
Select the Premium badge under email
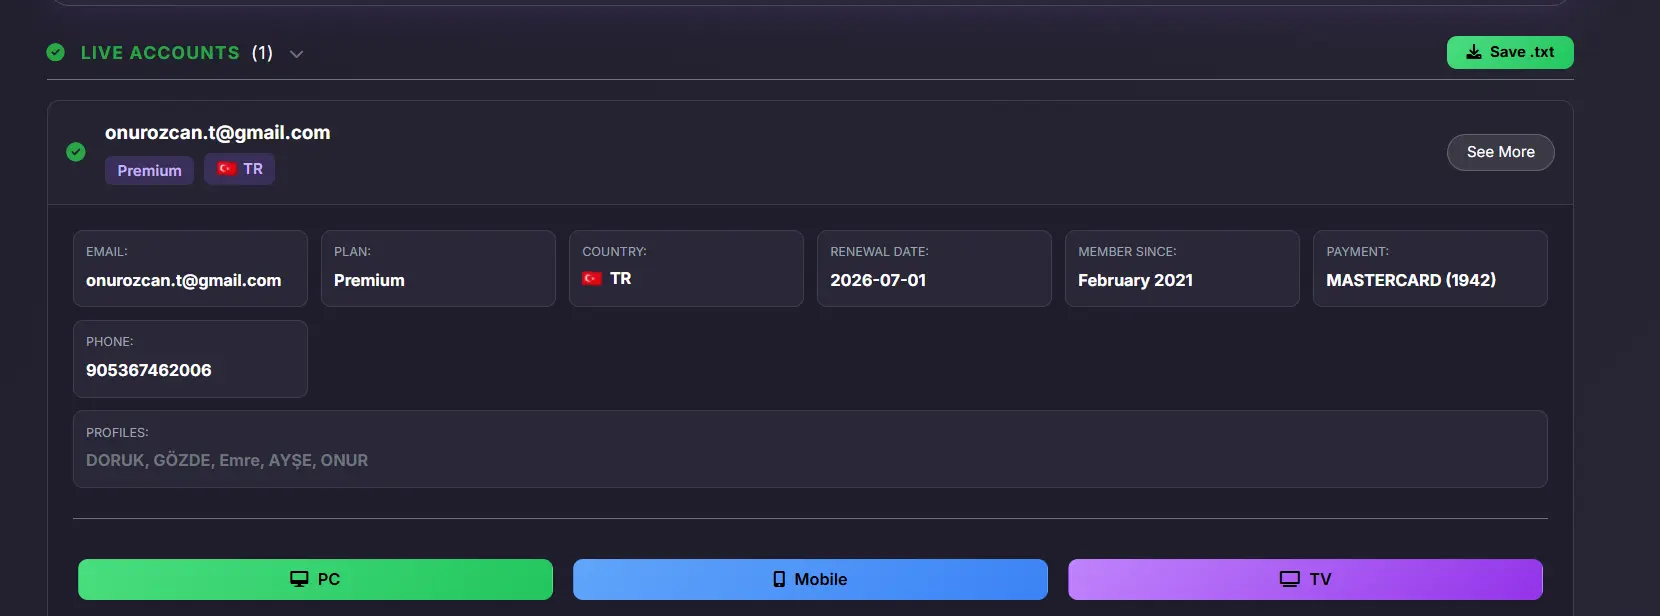tap(149, 170)
